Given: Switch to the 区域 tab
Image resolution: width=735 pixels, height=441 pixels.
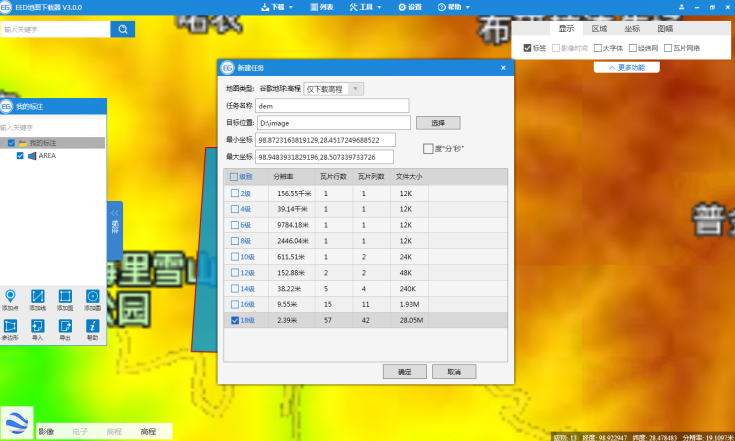Looking at the screenshot, I should pyautogui.click(x=599, y=29).
